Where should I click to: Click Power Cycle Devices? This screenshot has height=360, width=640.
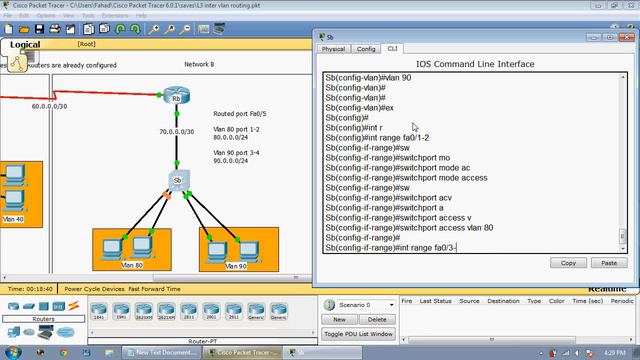click(x=94, y=289)
